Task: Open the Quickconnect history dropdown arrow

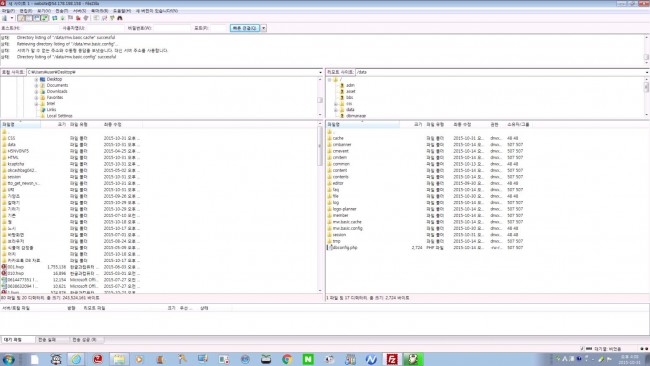Action: click(x=264, y=28)
